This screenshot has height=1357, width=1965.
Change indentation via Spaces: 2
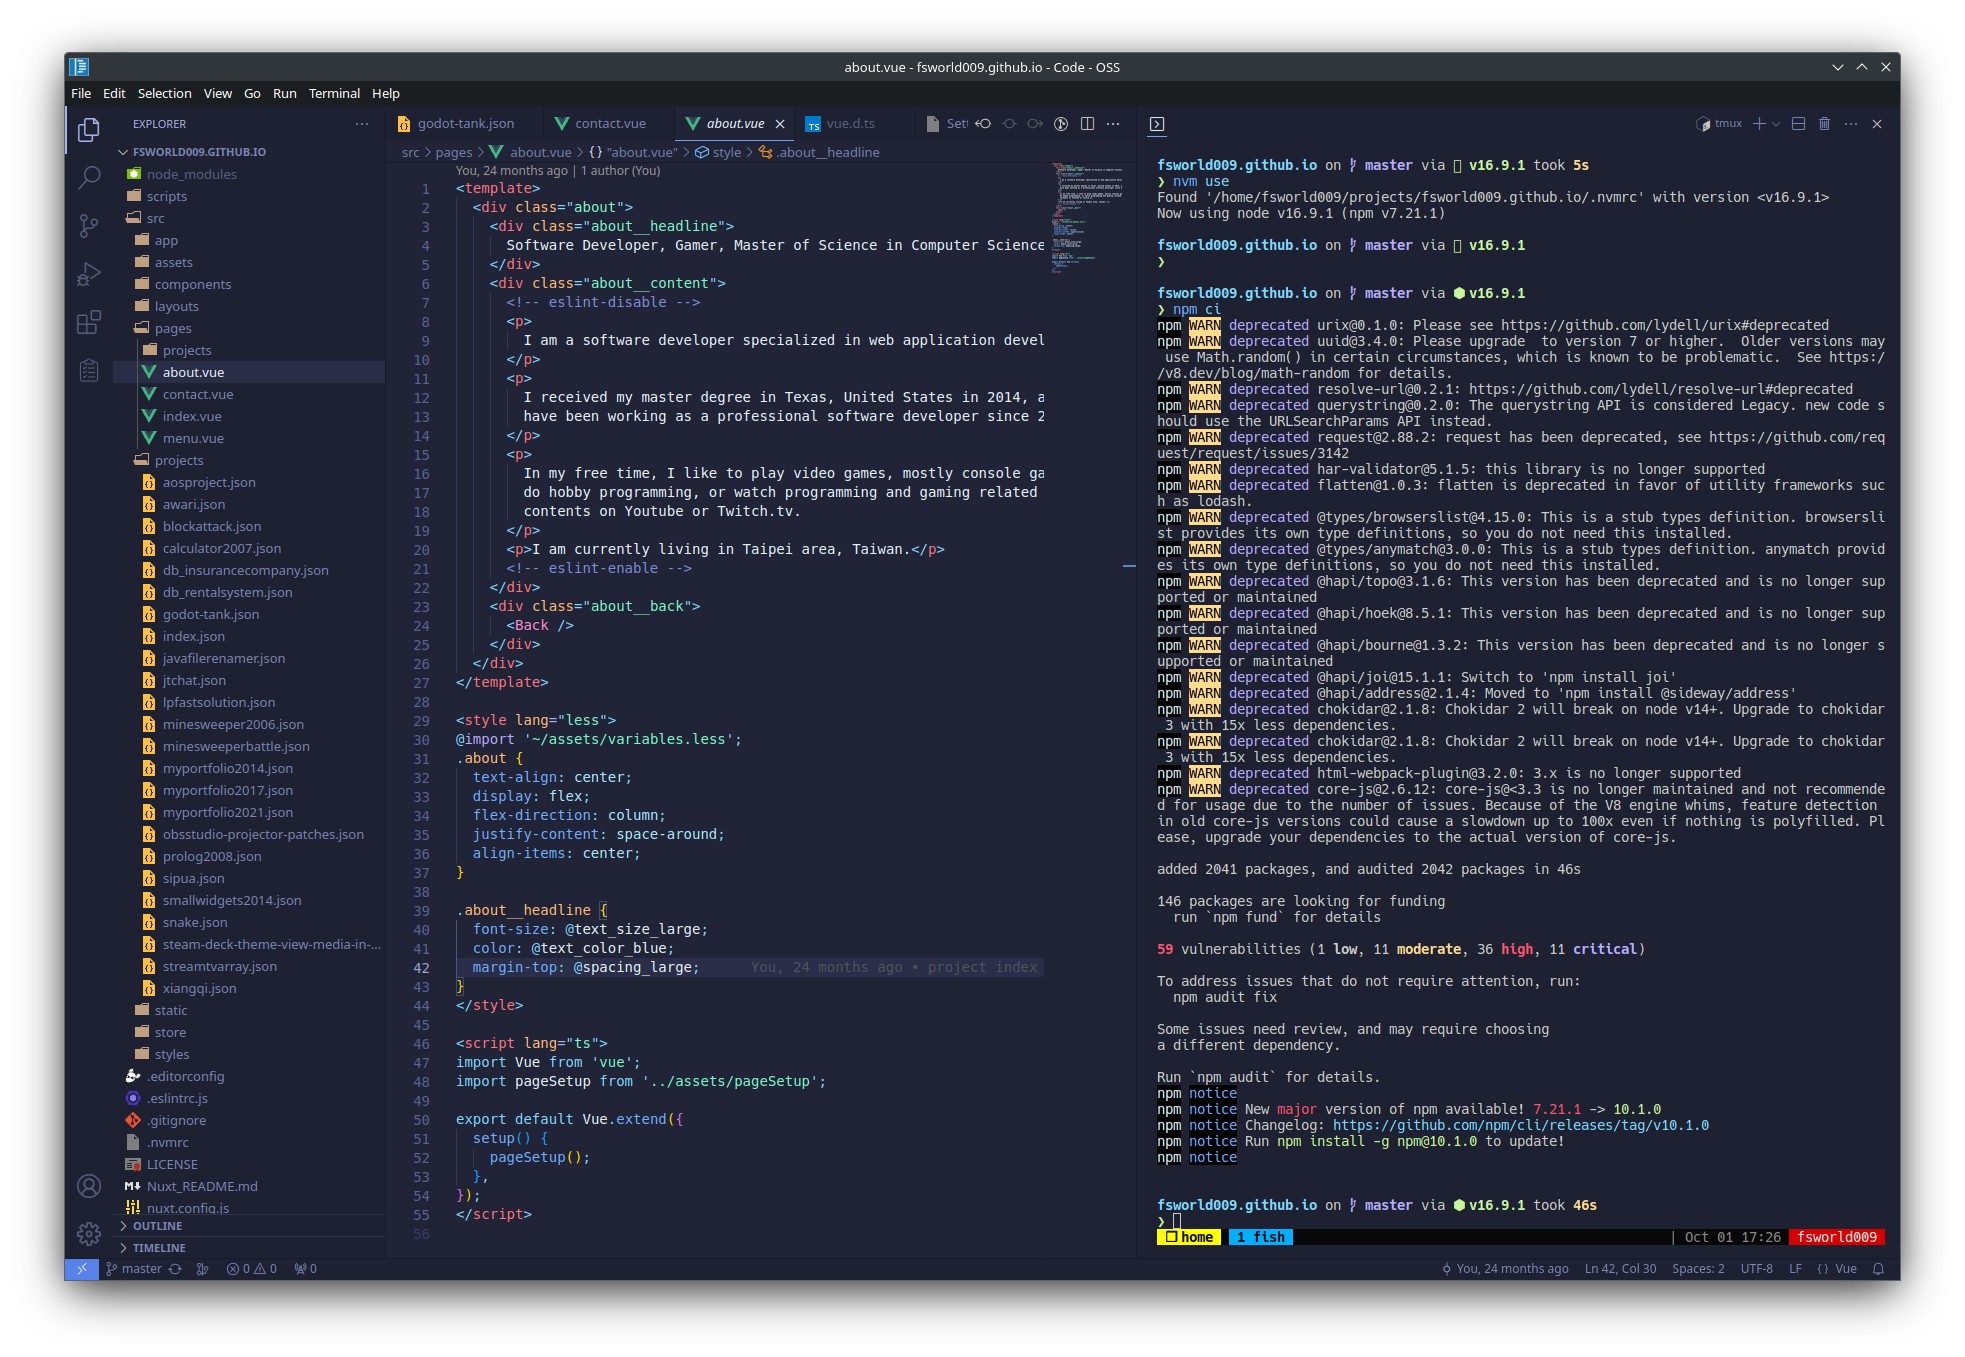tap(1698, 1269)
